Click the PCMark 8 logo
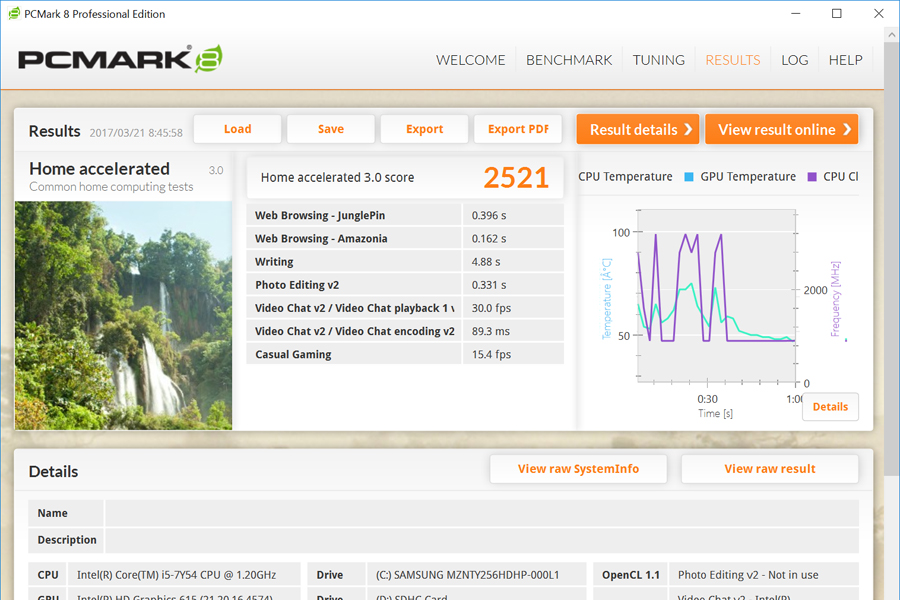Image resolution: width=900 pixels, height=600 pixels. (x=120, y=59)
